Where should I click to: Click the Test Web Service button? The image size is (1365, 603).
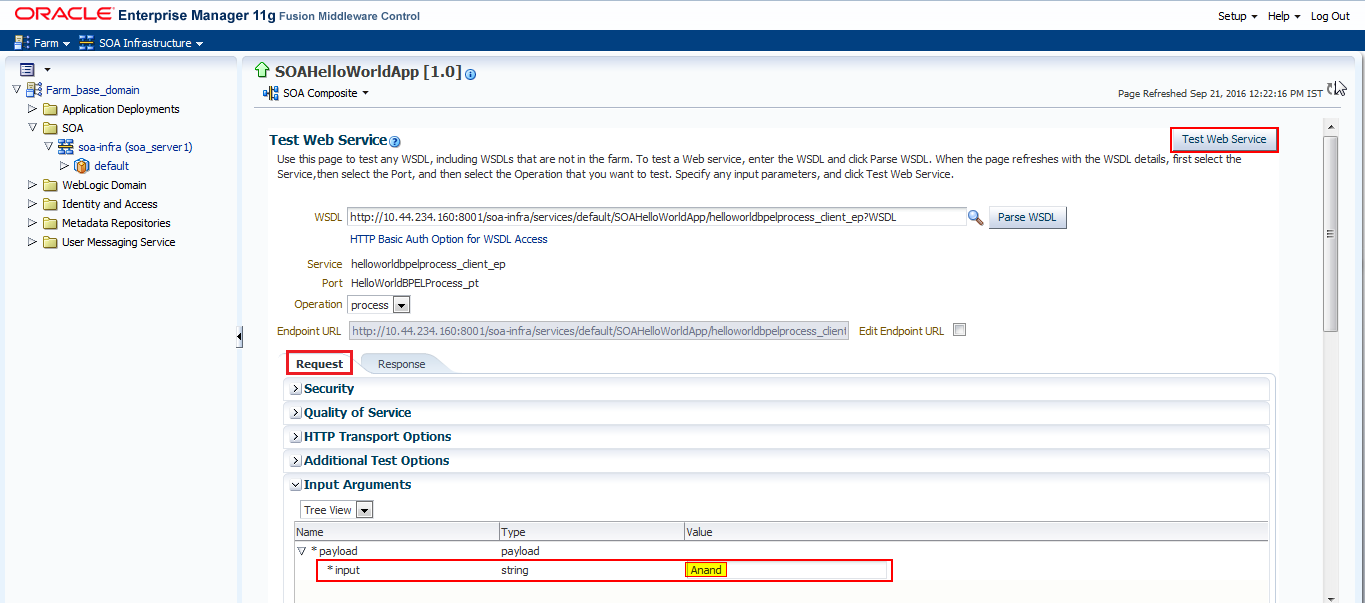pyautogui.click(x=1223, y=139)
